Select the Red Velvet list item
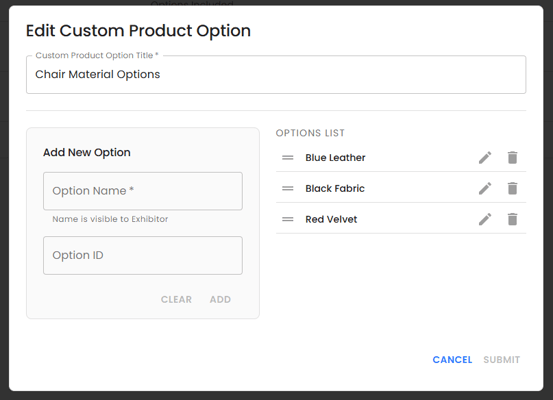 401,219
